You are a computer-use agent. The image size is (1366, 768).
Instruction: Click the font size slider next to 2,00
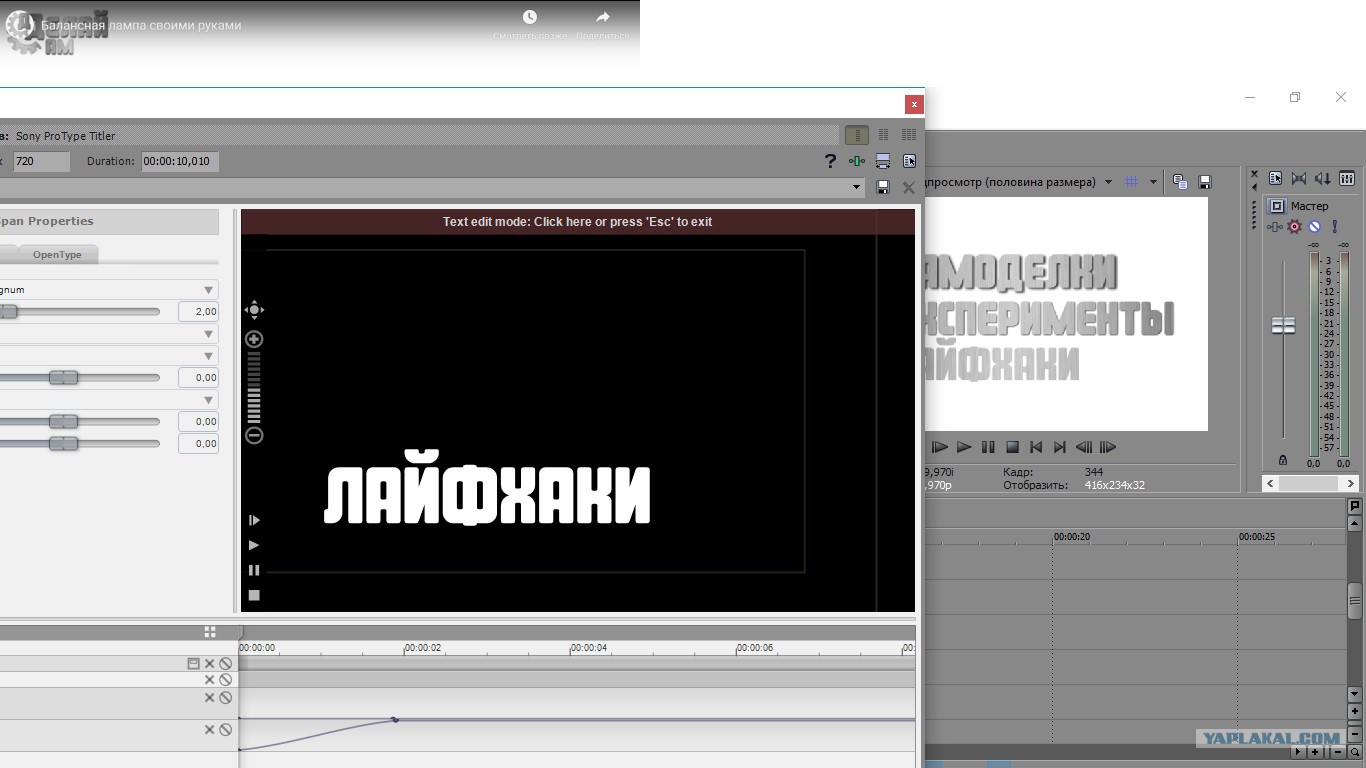[x=80, y=312]
